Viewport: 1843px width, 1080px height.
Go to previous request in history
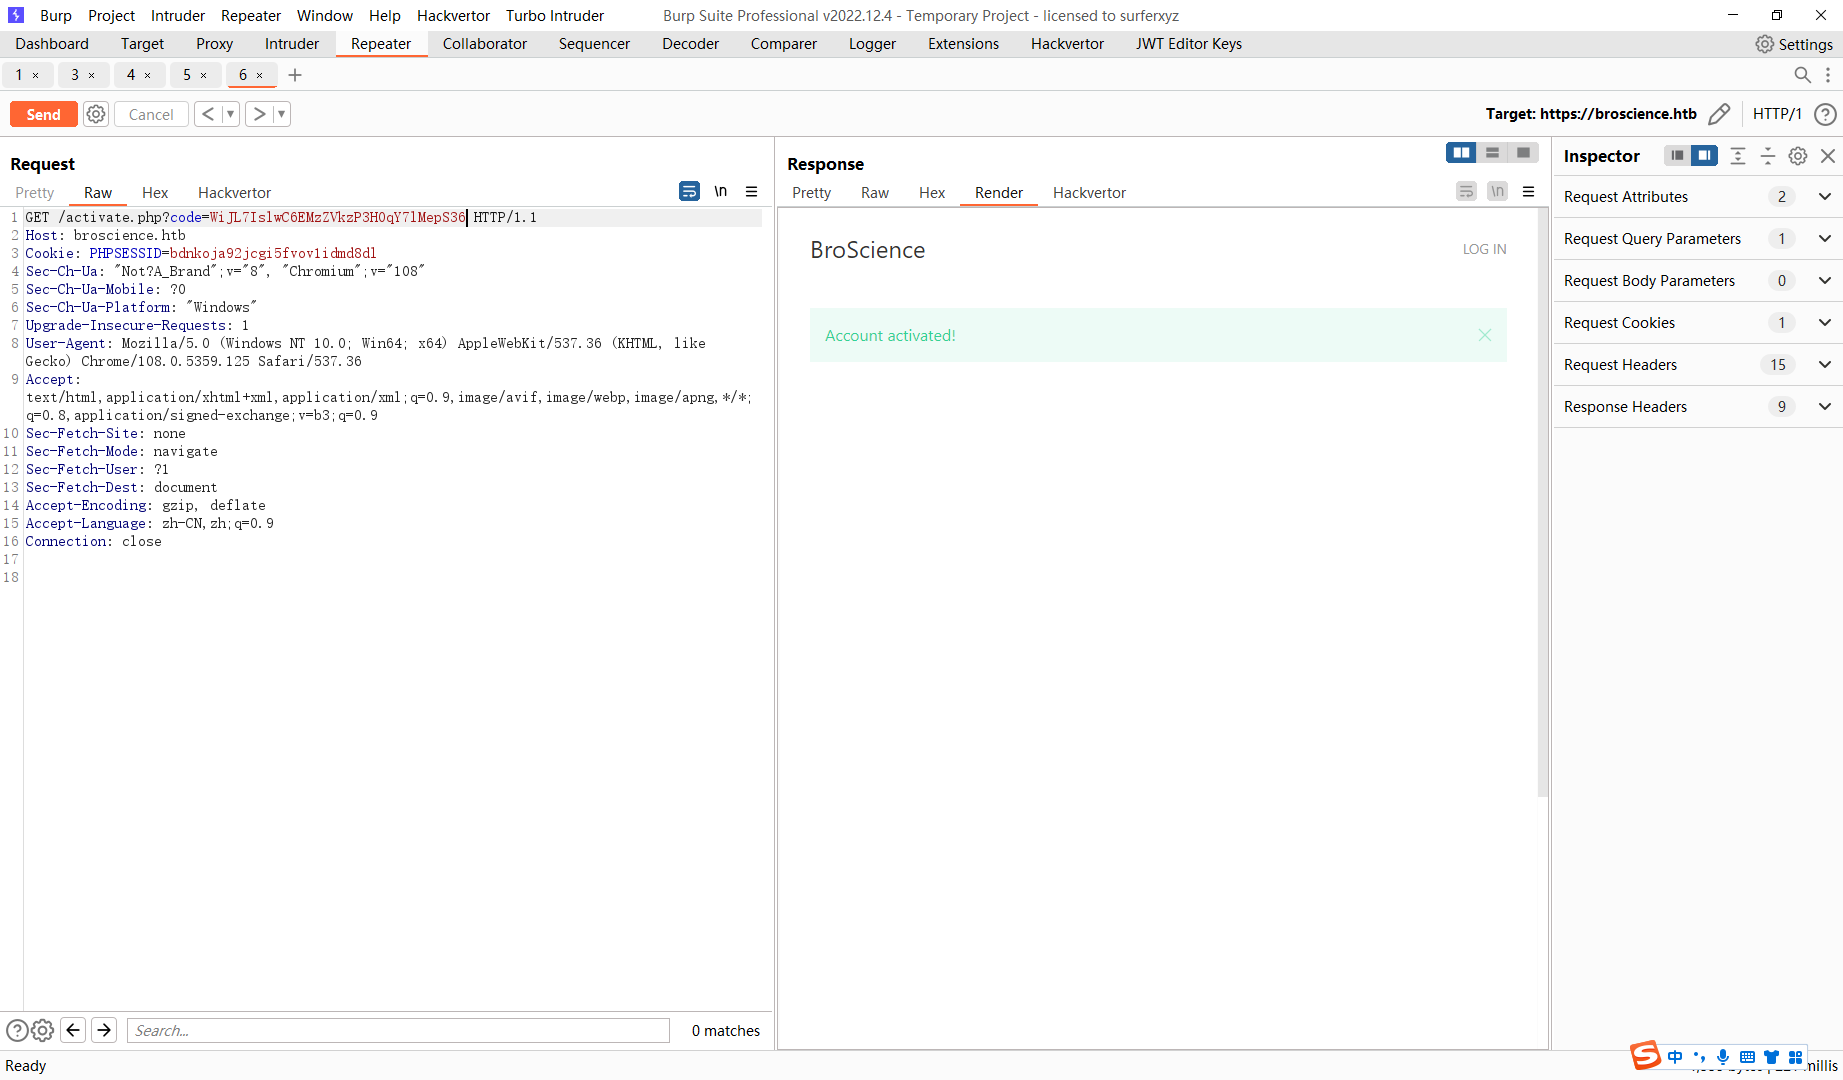click(207, 114)
